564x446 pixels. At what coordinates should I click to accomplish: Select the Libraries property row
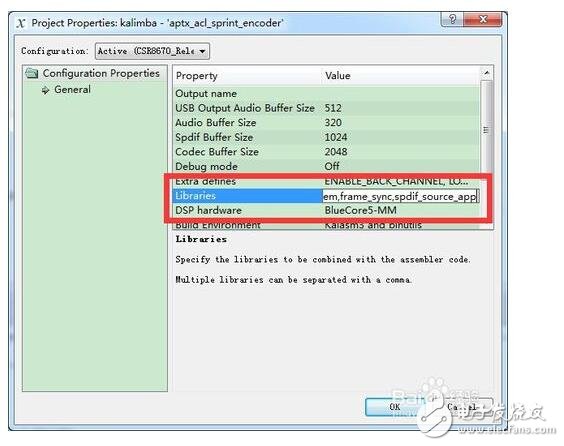click(x=326, y=196)
